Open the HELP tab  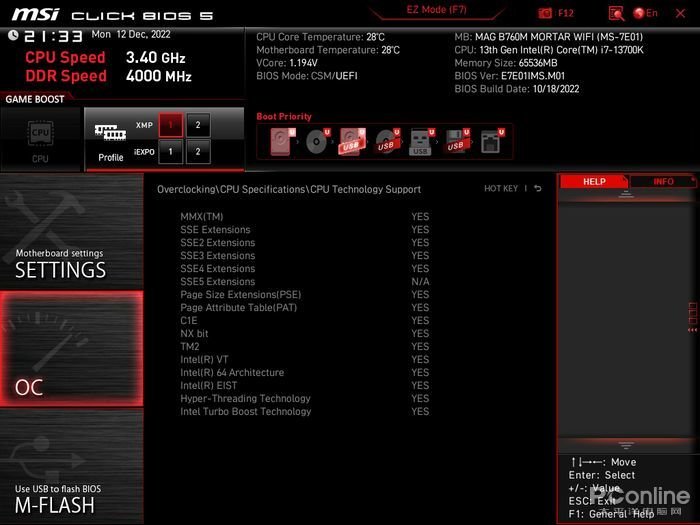click(x=594, y=181)
